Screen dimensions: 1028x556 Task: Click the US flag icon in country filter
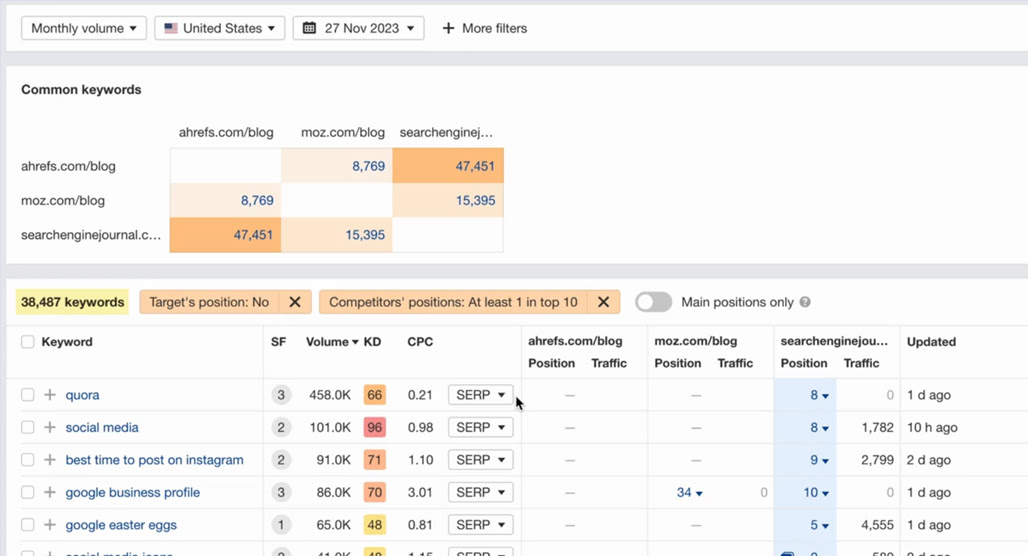coord(170,28)
